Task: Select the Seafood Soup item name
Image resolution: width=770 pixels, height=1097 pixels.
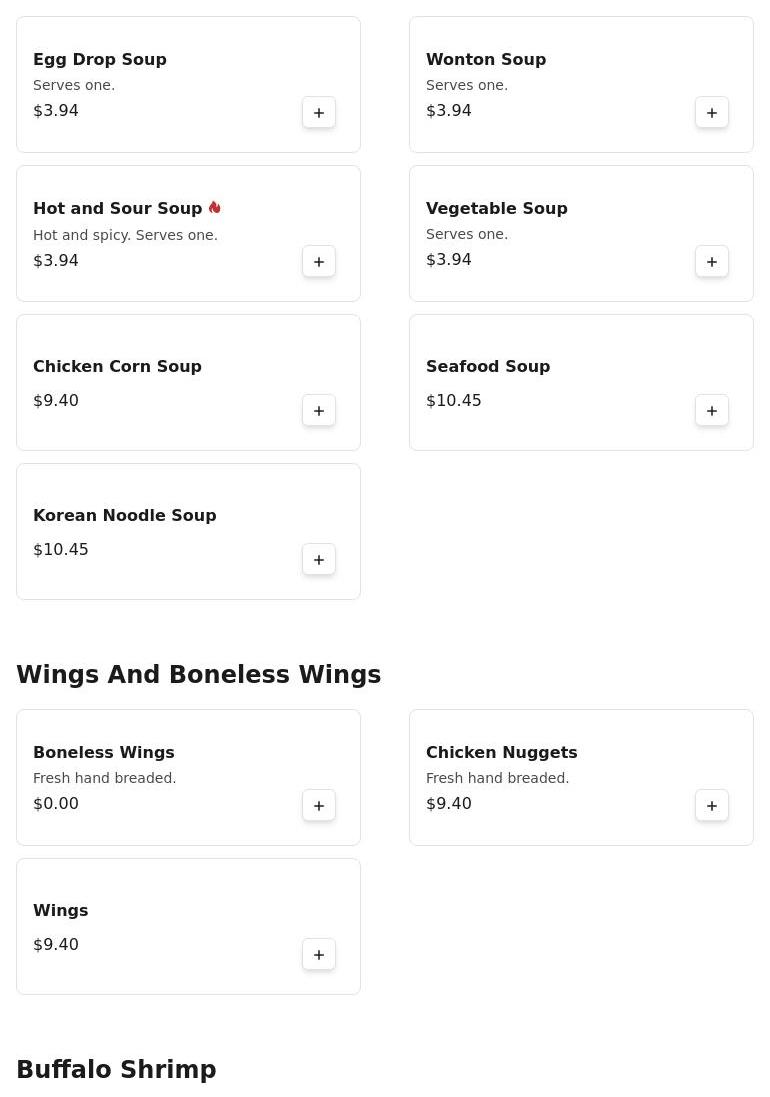Action: (x=488, y=366)
